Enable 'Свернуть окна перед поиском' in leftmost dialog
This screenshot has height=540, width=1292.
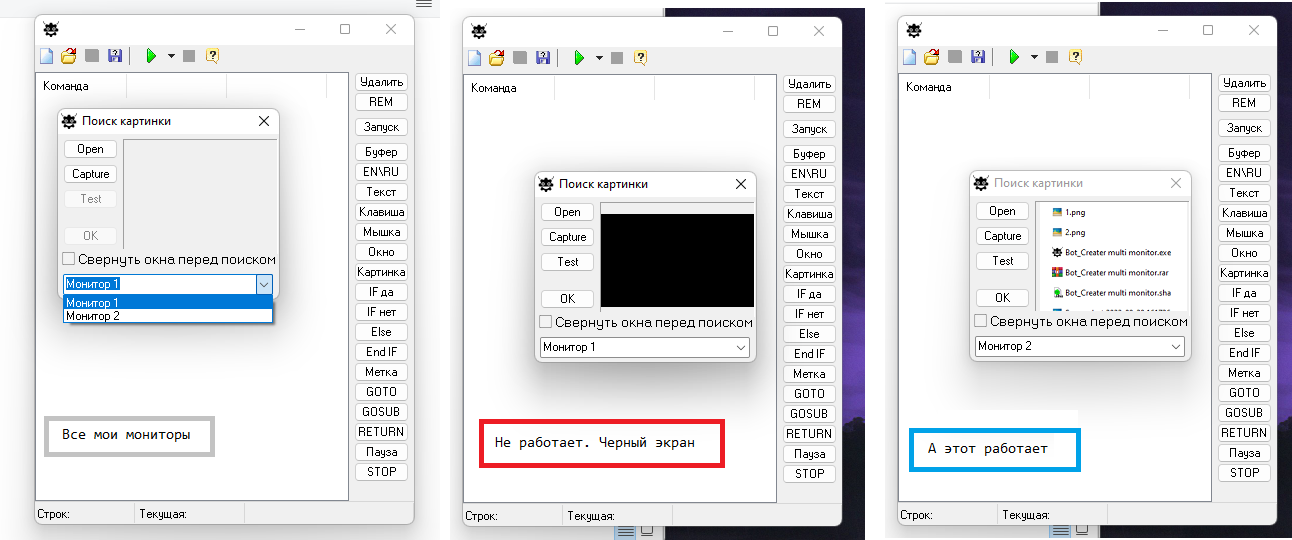click(x=69, y=259)
